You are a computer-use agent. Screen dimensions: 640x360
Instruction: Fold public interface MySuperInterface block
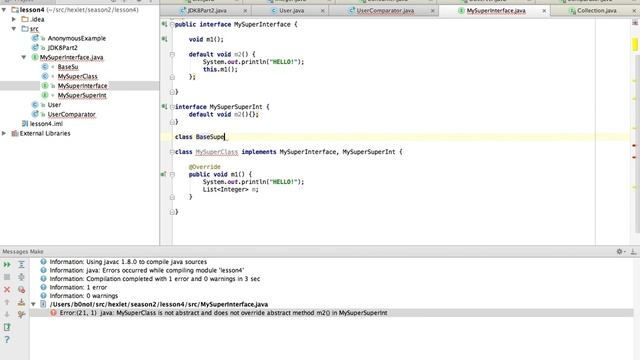click(172, 24)
